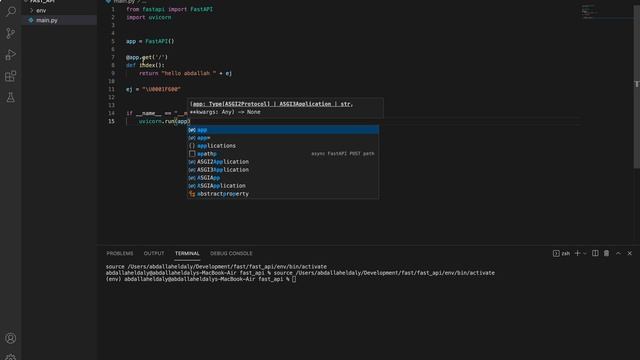Viewport: 640px width, 360px height.
Task: Choose the 'ASGIApp' suggestion
Action: [283, 178]
